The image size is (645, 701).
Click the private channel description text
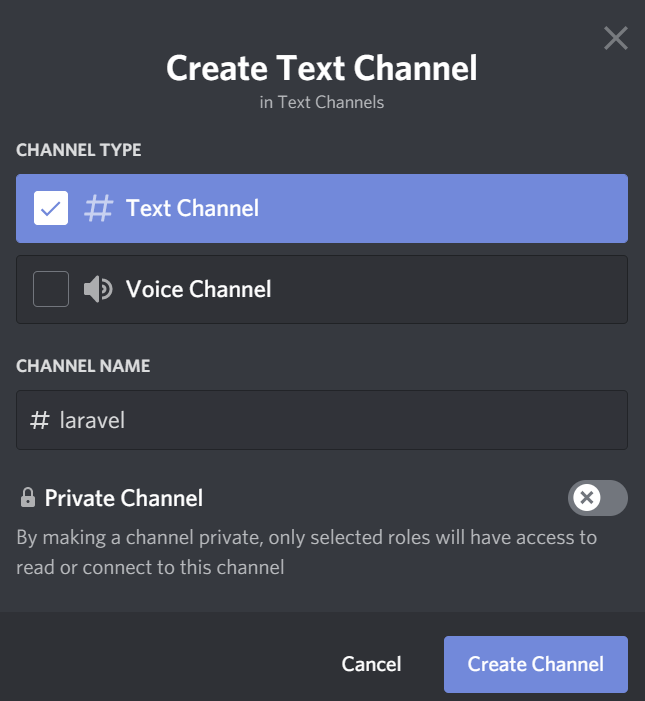click(306, 552)
